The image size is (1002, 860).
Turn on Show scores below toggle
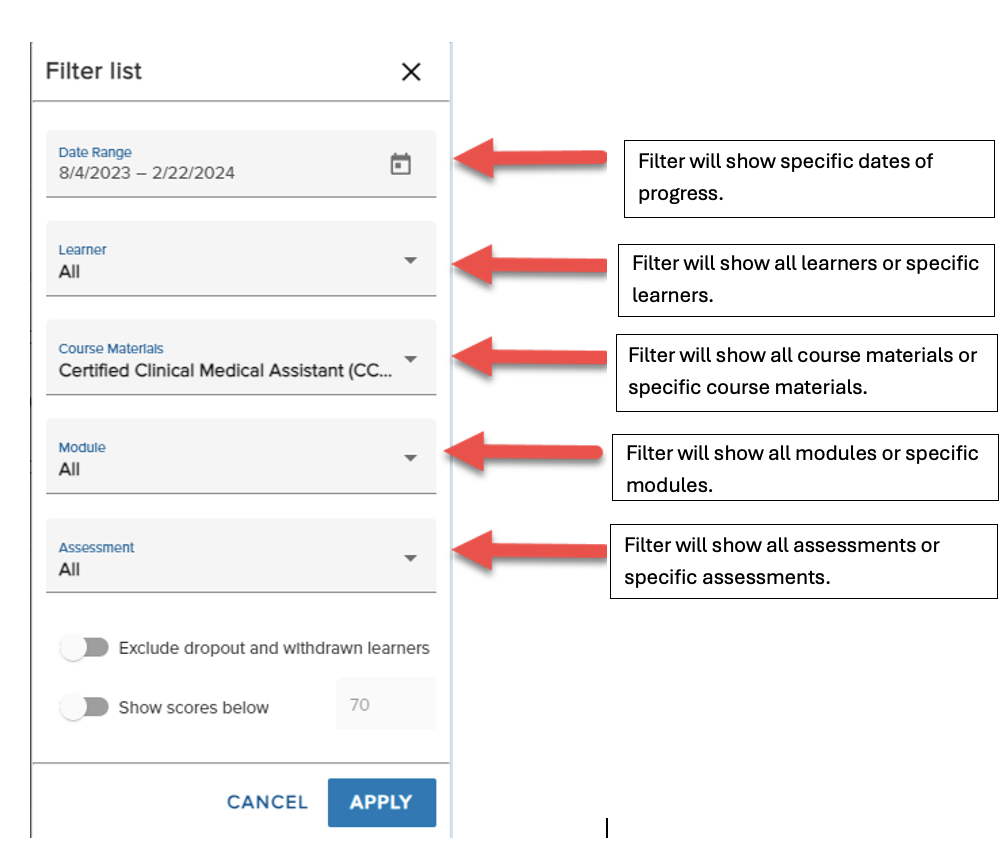pos(85,707)
